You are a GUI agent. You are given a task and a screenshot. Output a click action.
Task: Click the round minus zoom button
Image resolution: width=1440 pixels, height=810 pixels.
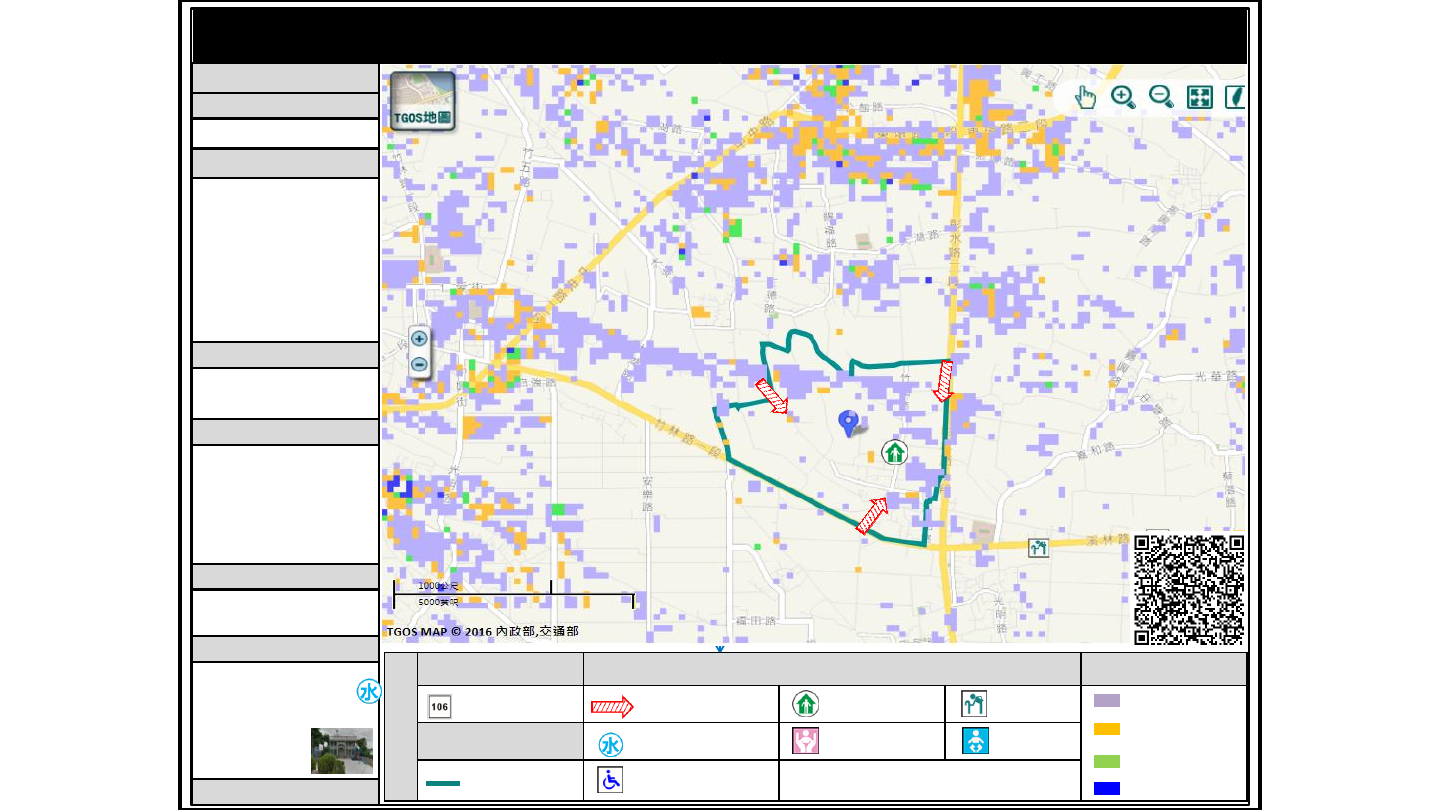420,365
